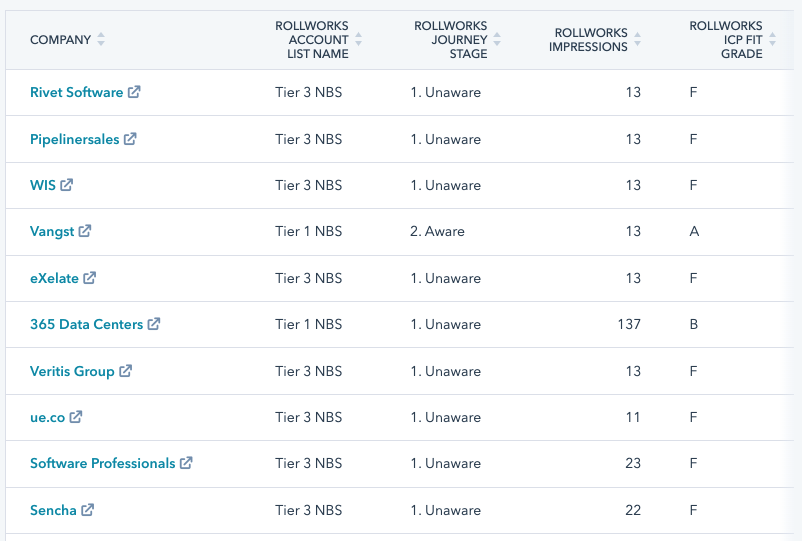This screenshot has width=802, height=541.
Task: Click the ROLLWORKS IMPRESSIONS header
Action: tap(588, 39)
